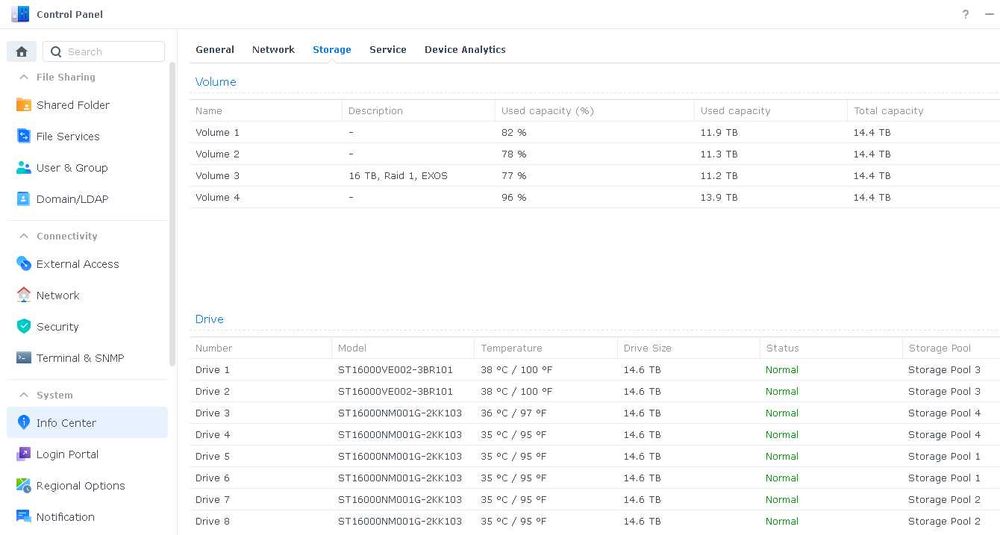Click the '96 %' used capacity value

pos(513,198)
